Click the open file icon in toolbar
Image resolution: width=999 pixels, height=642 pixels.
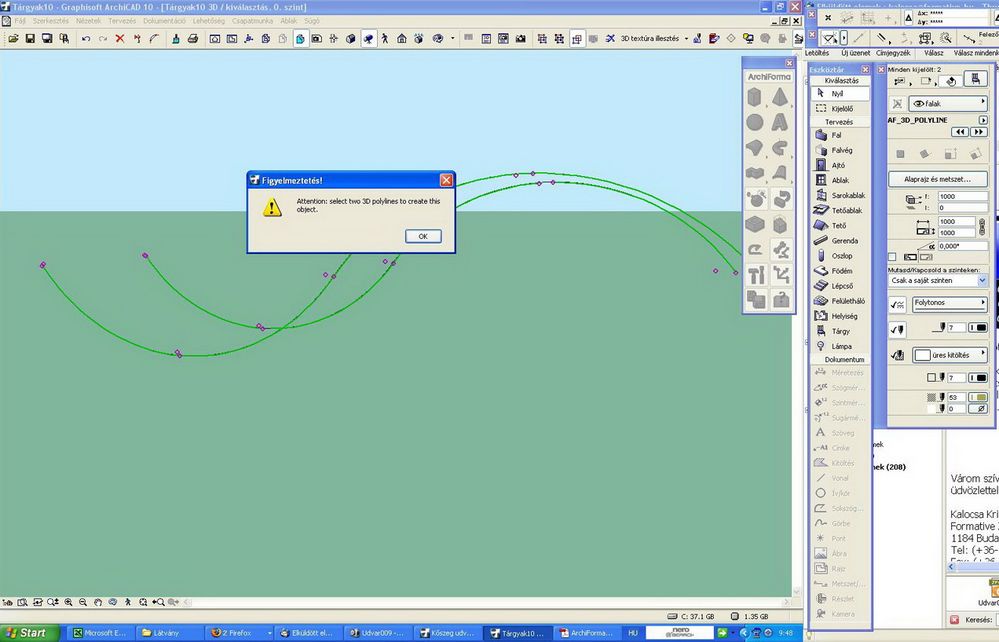click(x=13, y=39)
